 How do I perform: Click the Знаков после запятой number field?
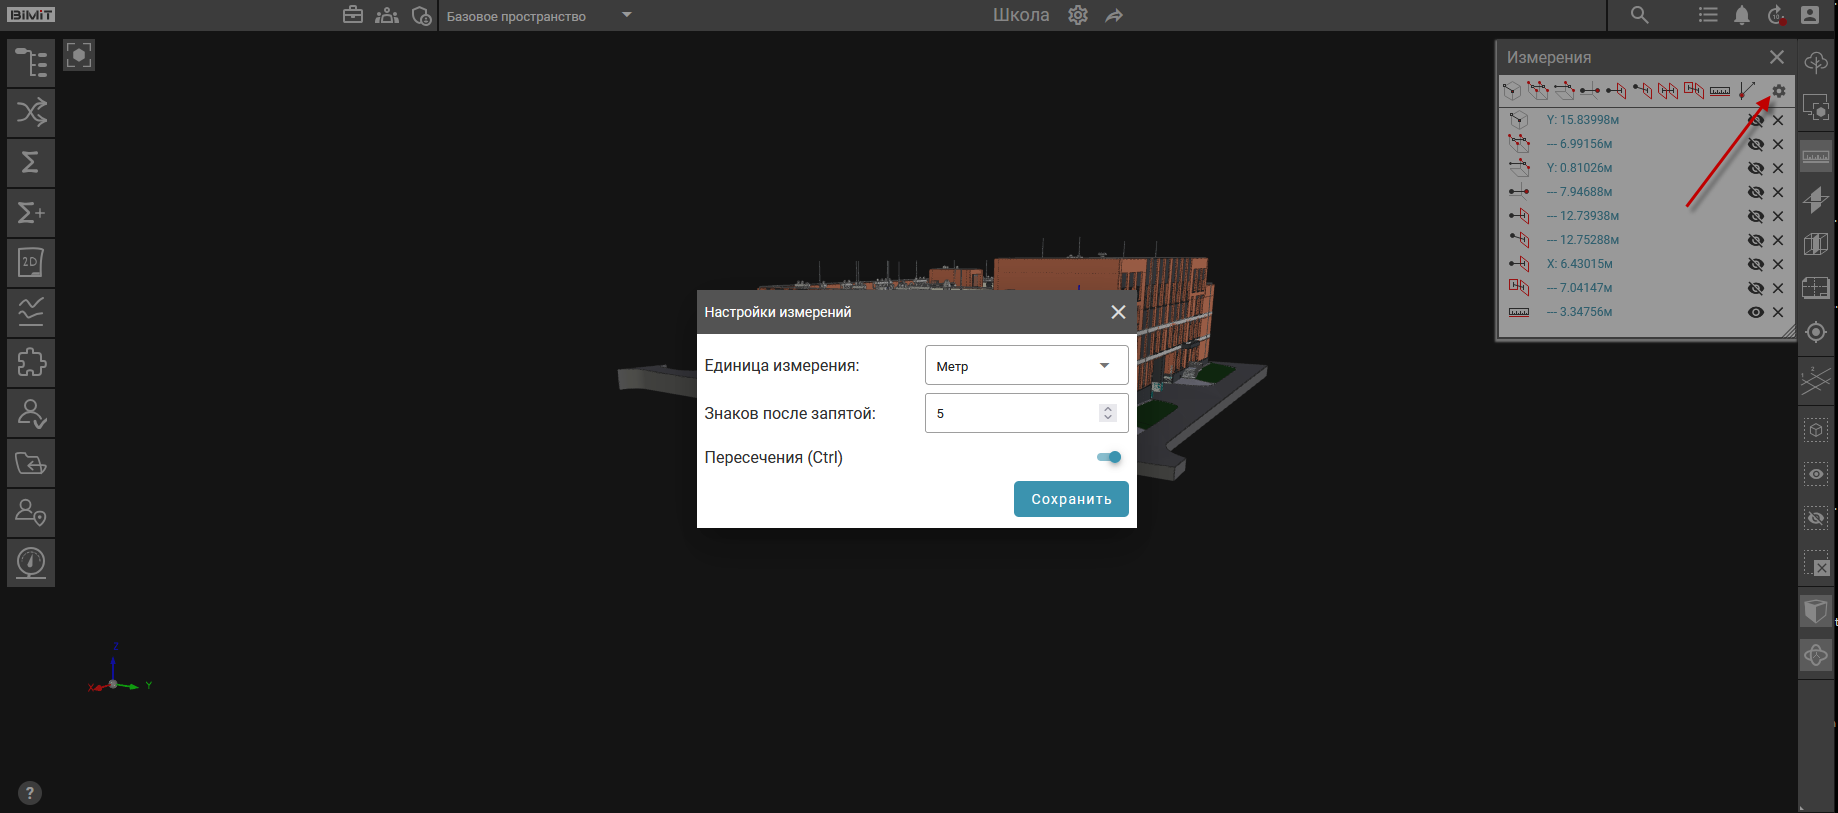(x=1010, y=413)
